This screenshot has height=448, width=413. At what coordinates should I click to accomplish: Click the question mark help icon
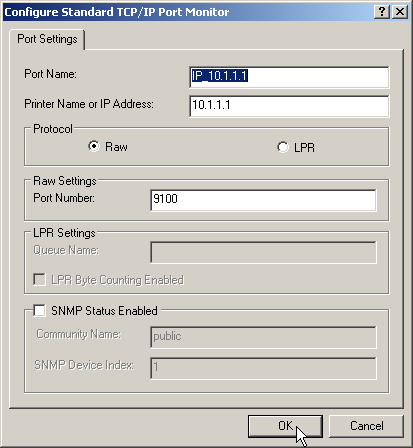[382, 12]
